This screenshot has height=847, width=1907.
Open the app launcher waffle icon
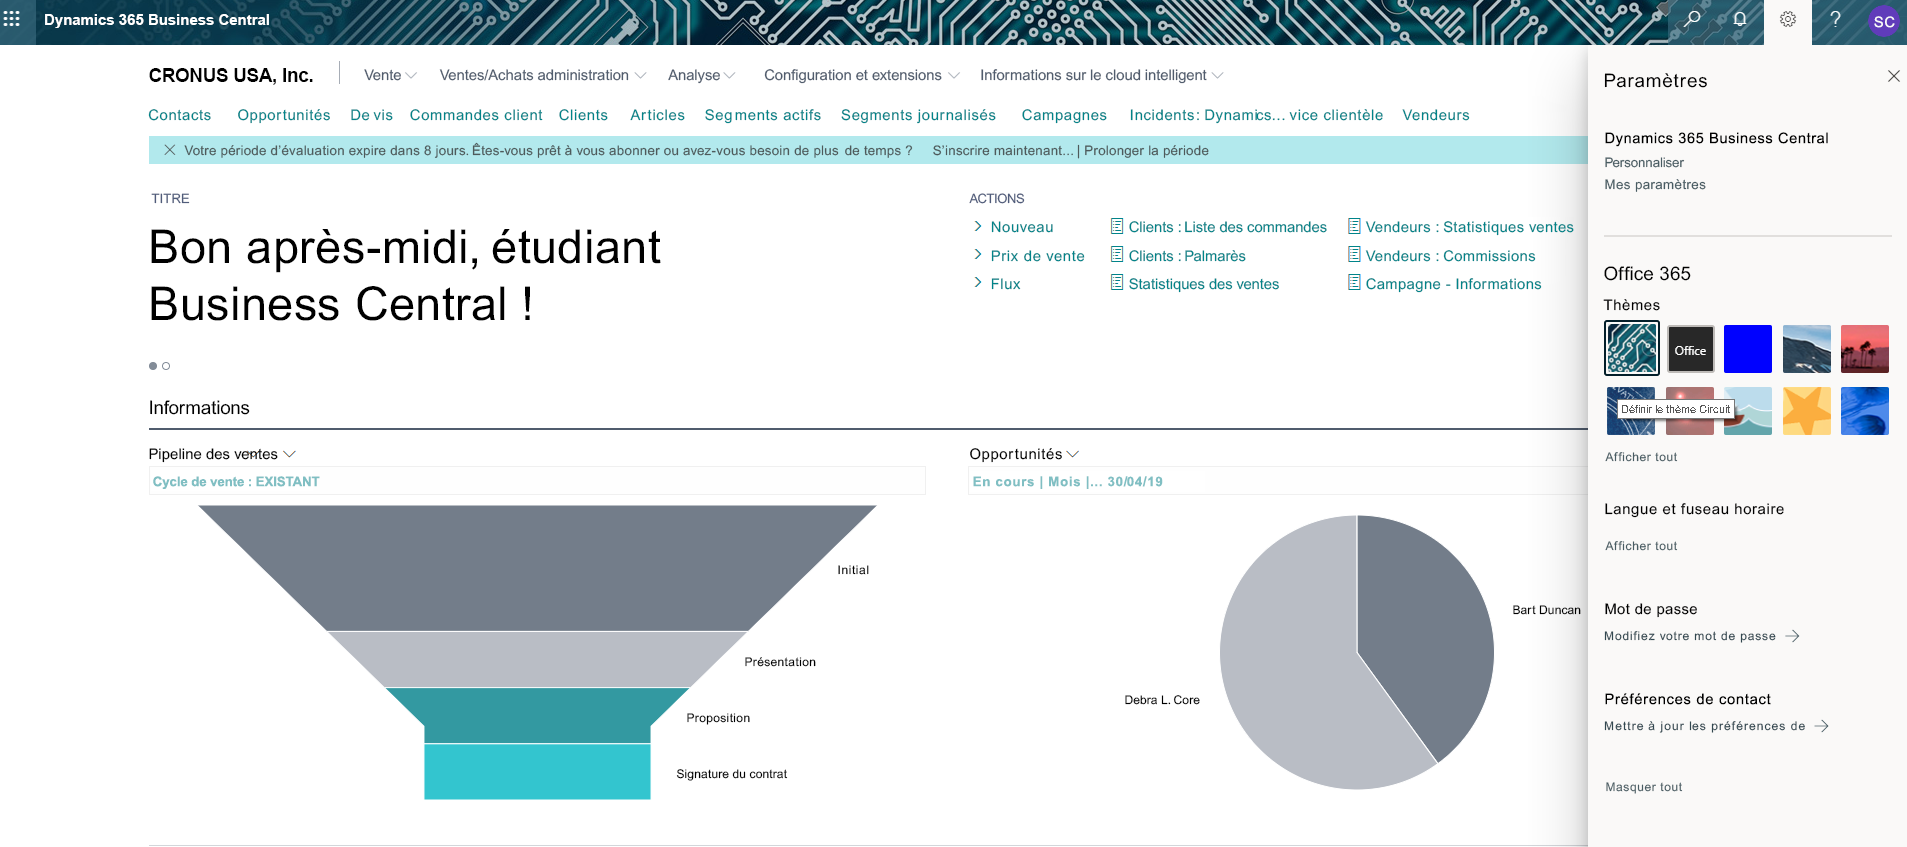12,19
